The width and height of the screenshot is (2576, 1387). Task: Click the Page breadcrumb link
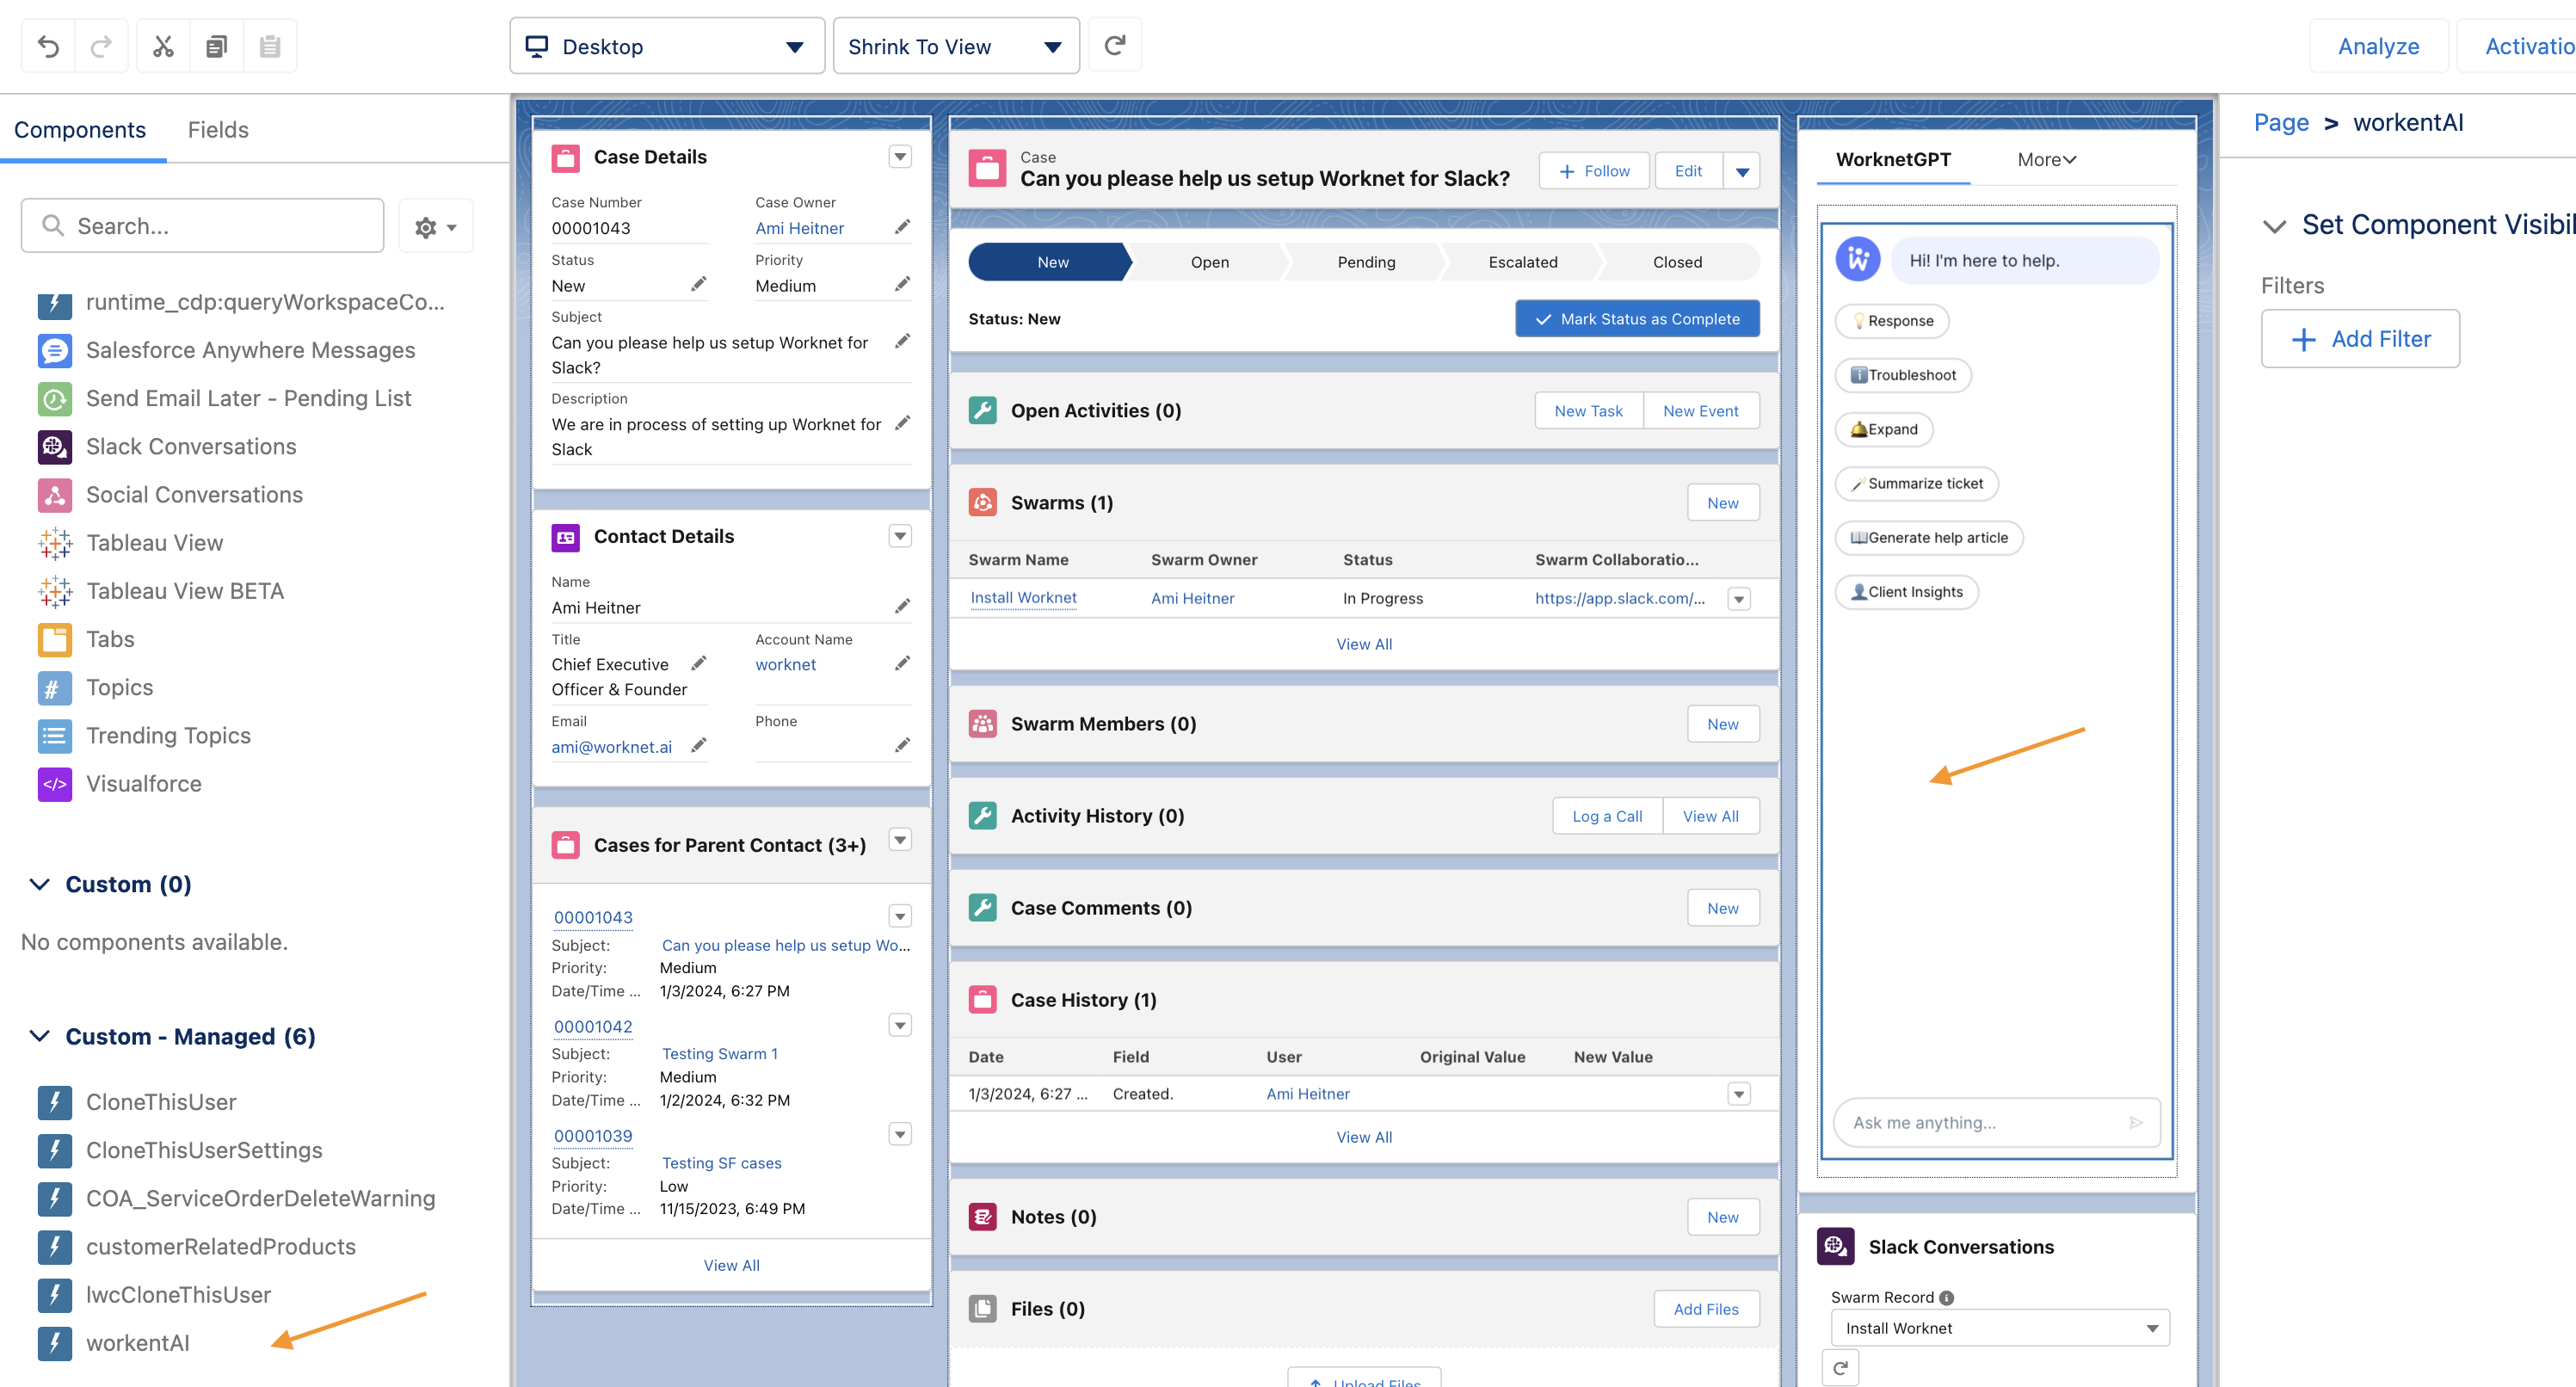tap(2281, 123)
